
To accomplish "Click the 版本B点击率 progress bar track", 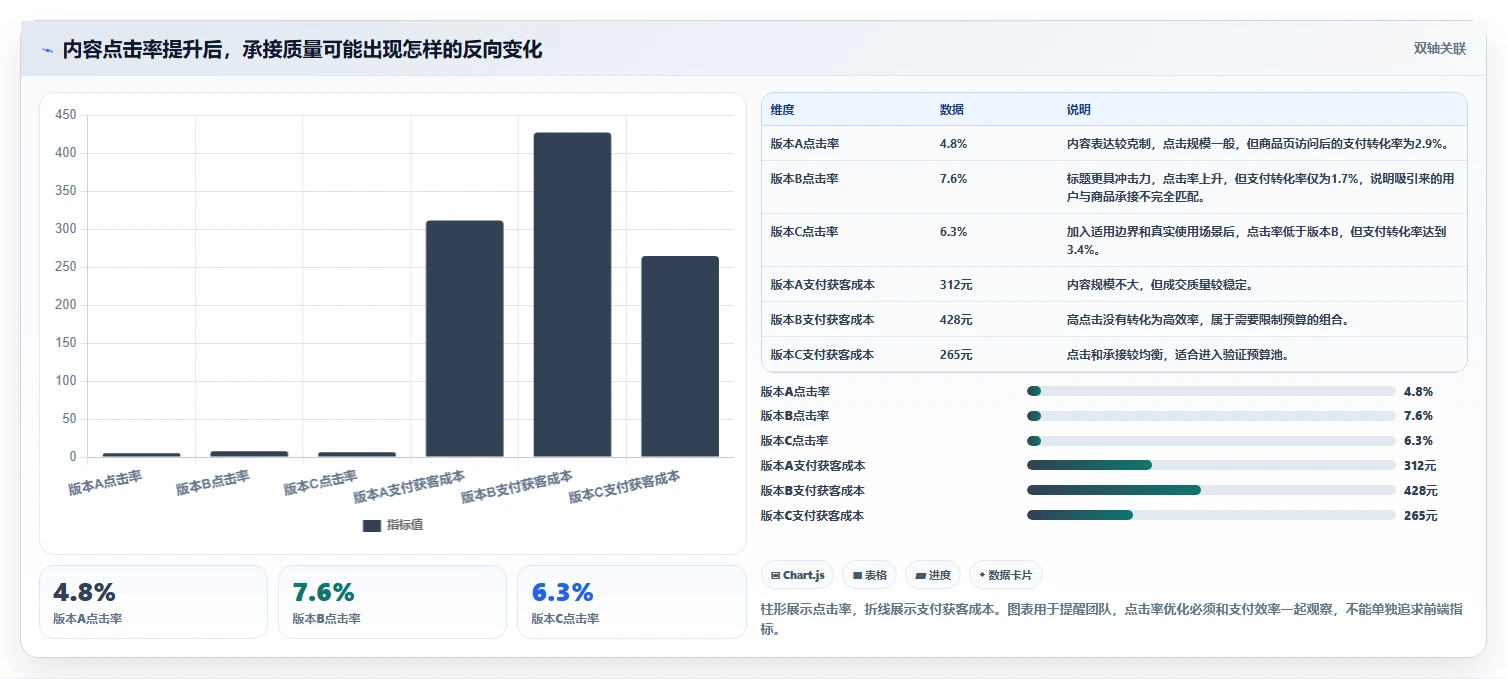I will click(x=1211, y=416).
